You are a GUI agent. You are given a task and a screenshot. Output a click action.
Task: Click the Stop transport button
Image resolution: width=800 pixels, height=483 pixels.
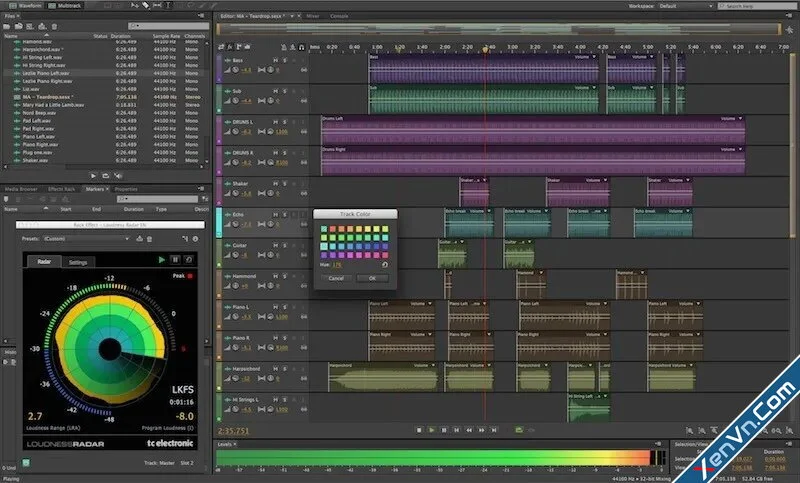(x=419, y=430)
